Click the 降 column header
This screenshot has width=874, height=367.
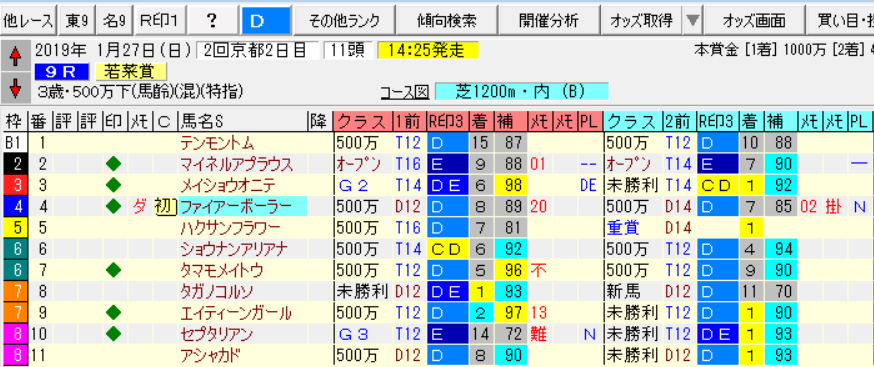click(x=320, y=122)
